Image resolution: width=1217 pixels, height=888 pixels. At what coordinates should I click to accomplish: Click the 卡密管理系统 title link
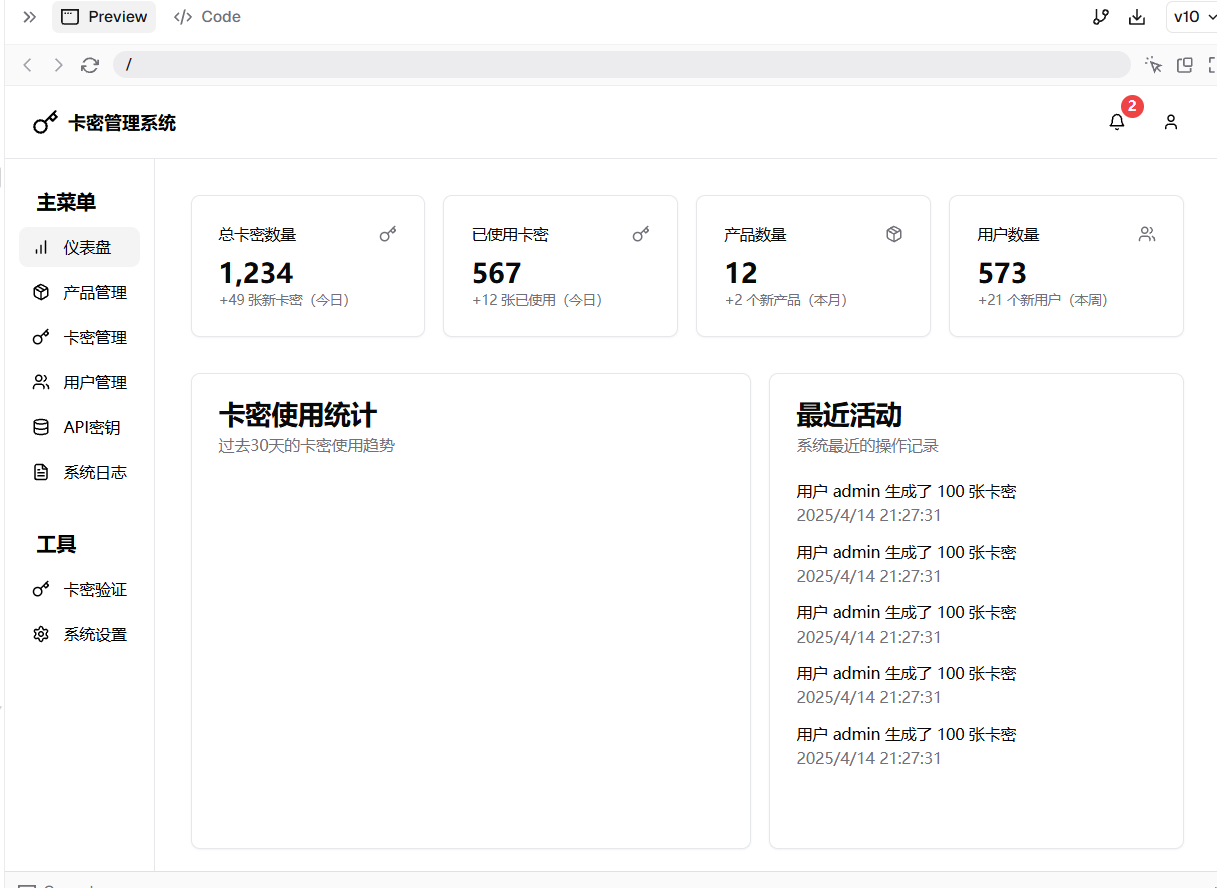tap(122, 123)
